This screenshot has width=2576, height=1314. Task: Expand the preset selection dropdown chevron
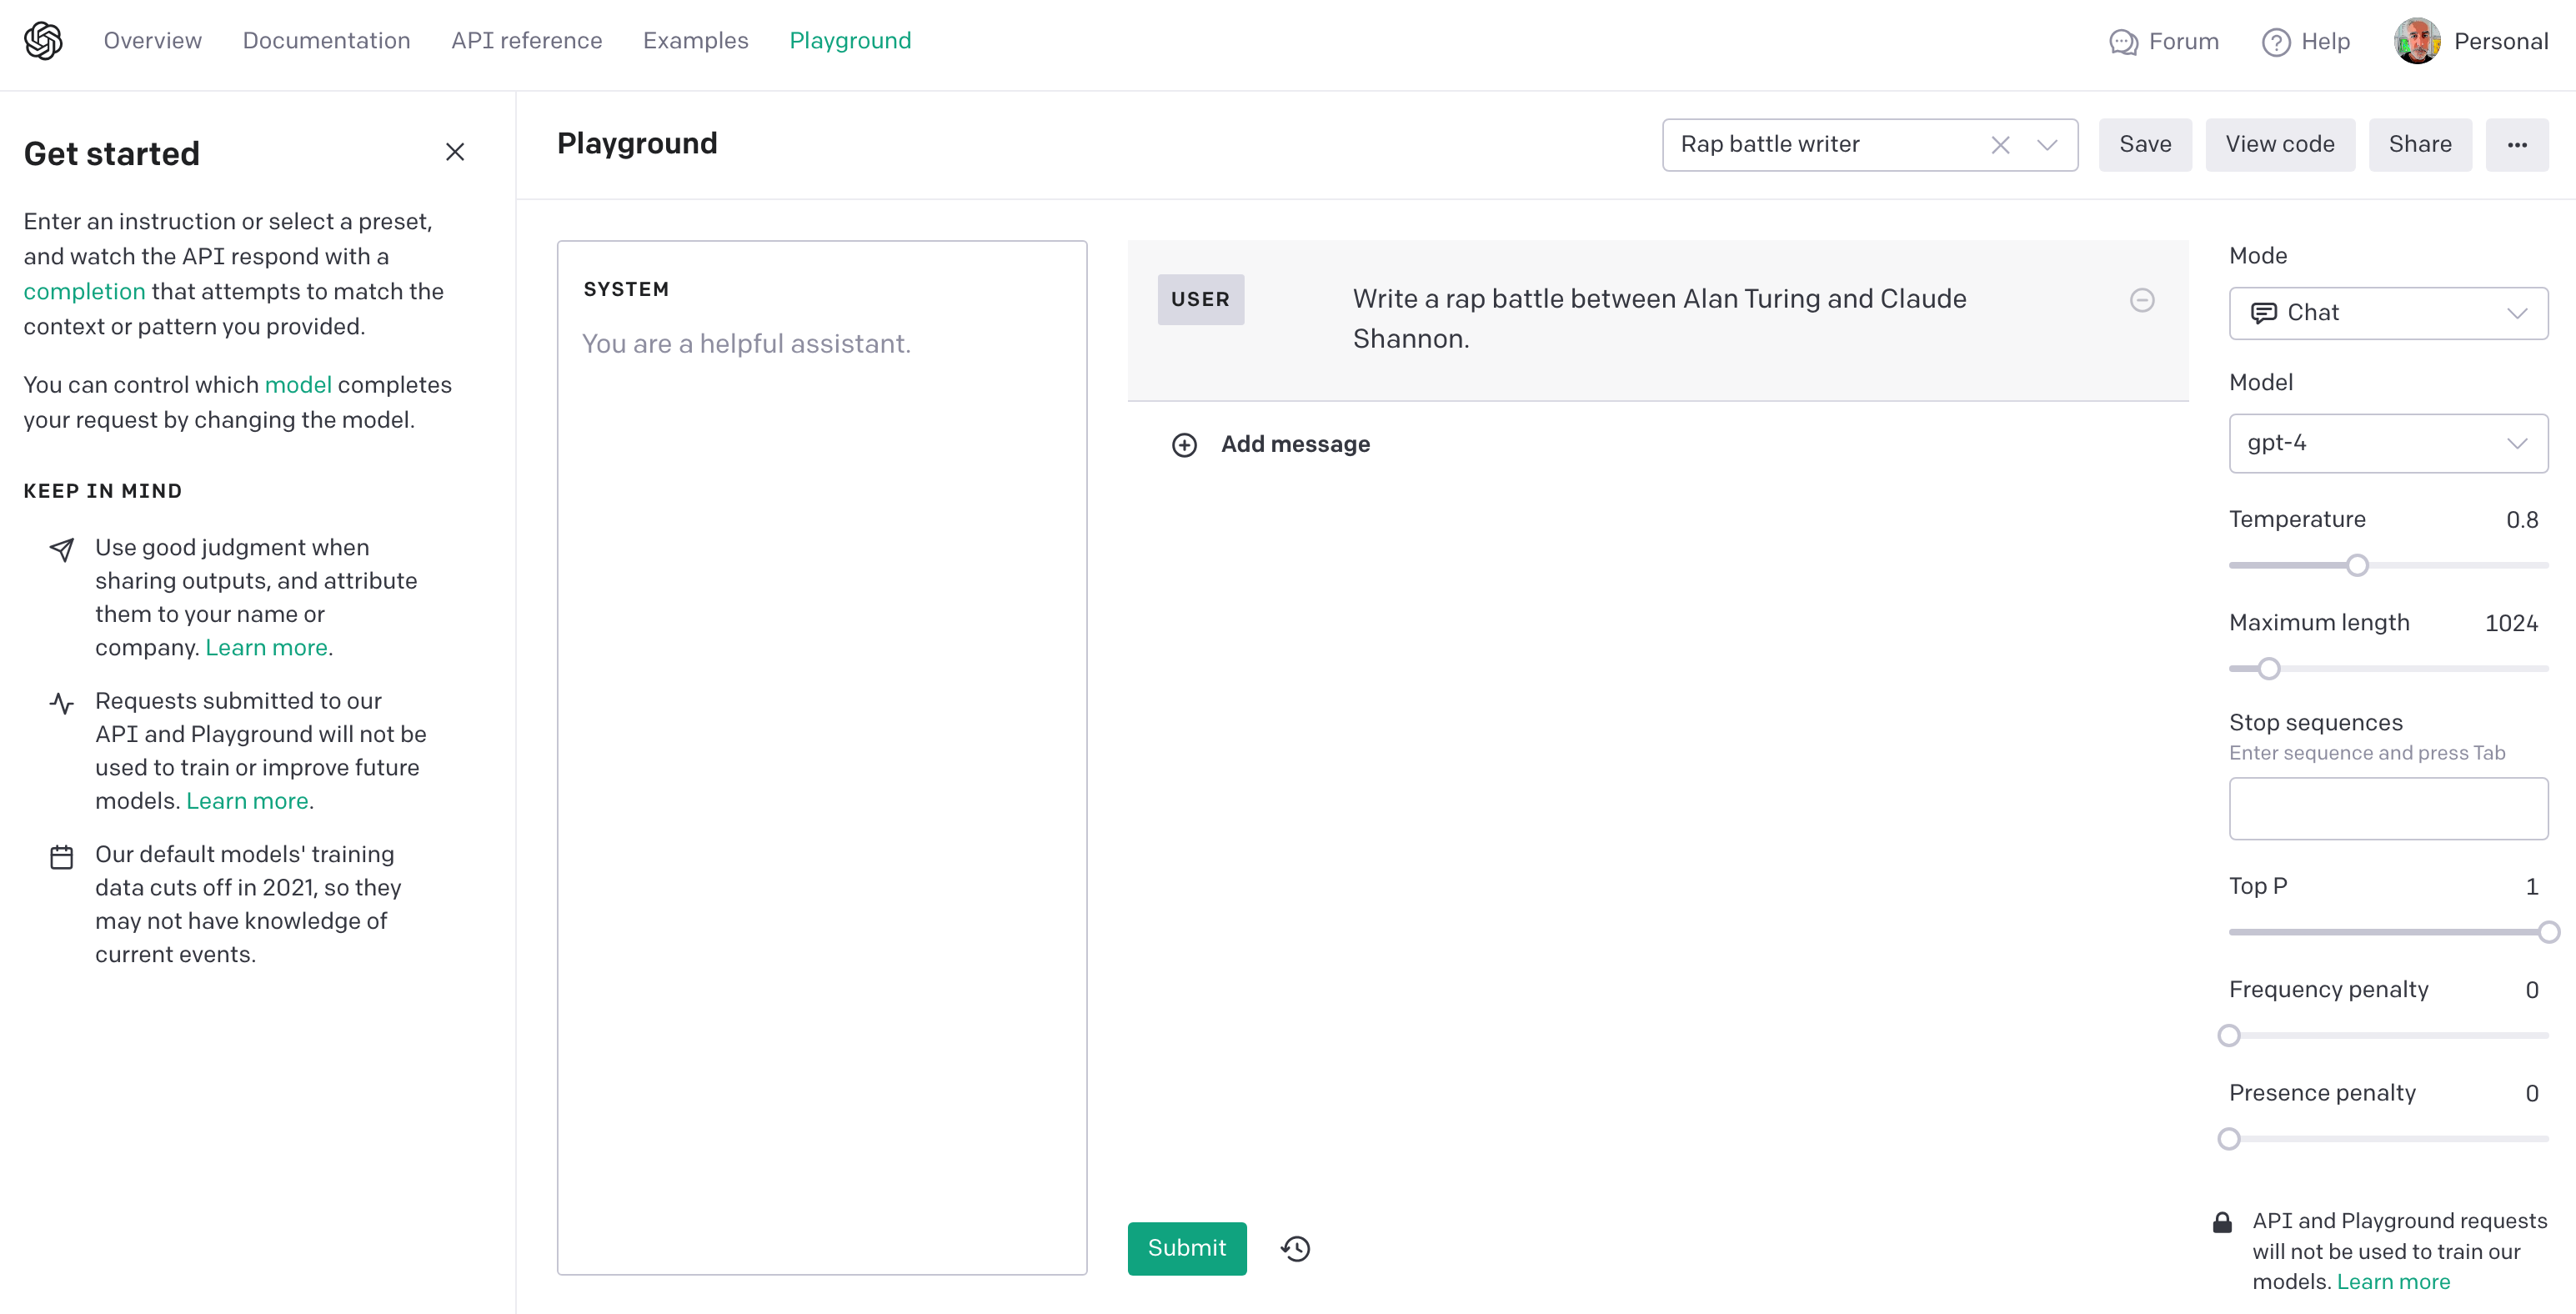(2047, 145)
